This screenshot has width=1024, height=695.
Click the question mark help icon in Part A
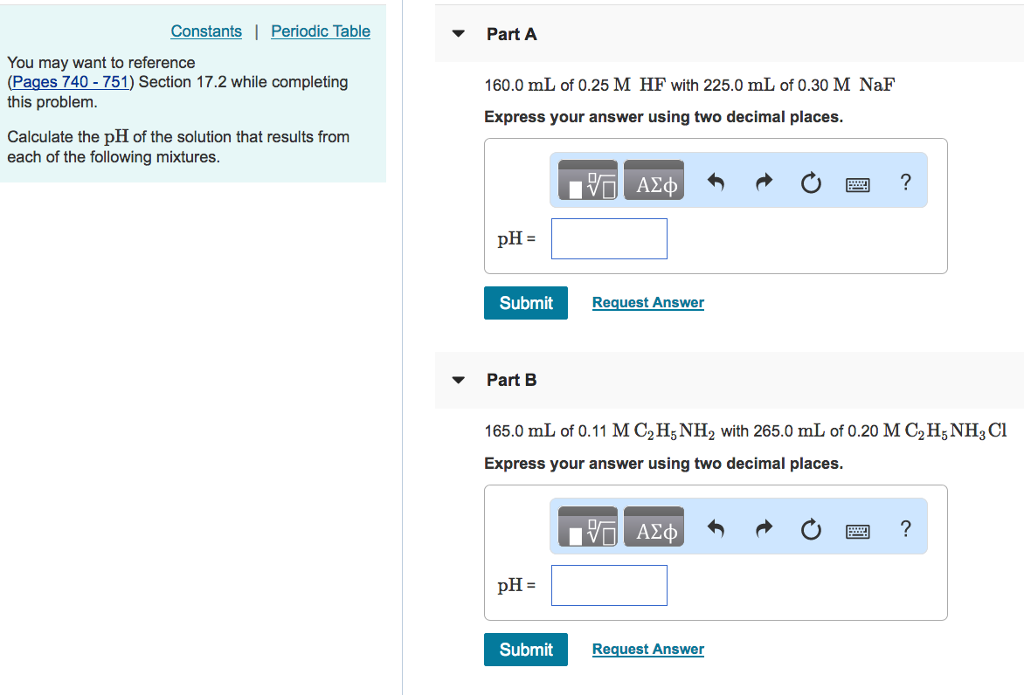pos(905,182)
